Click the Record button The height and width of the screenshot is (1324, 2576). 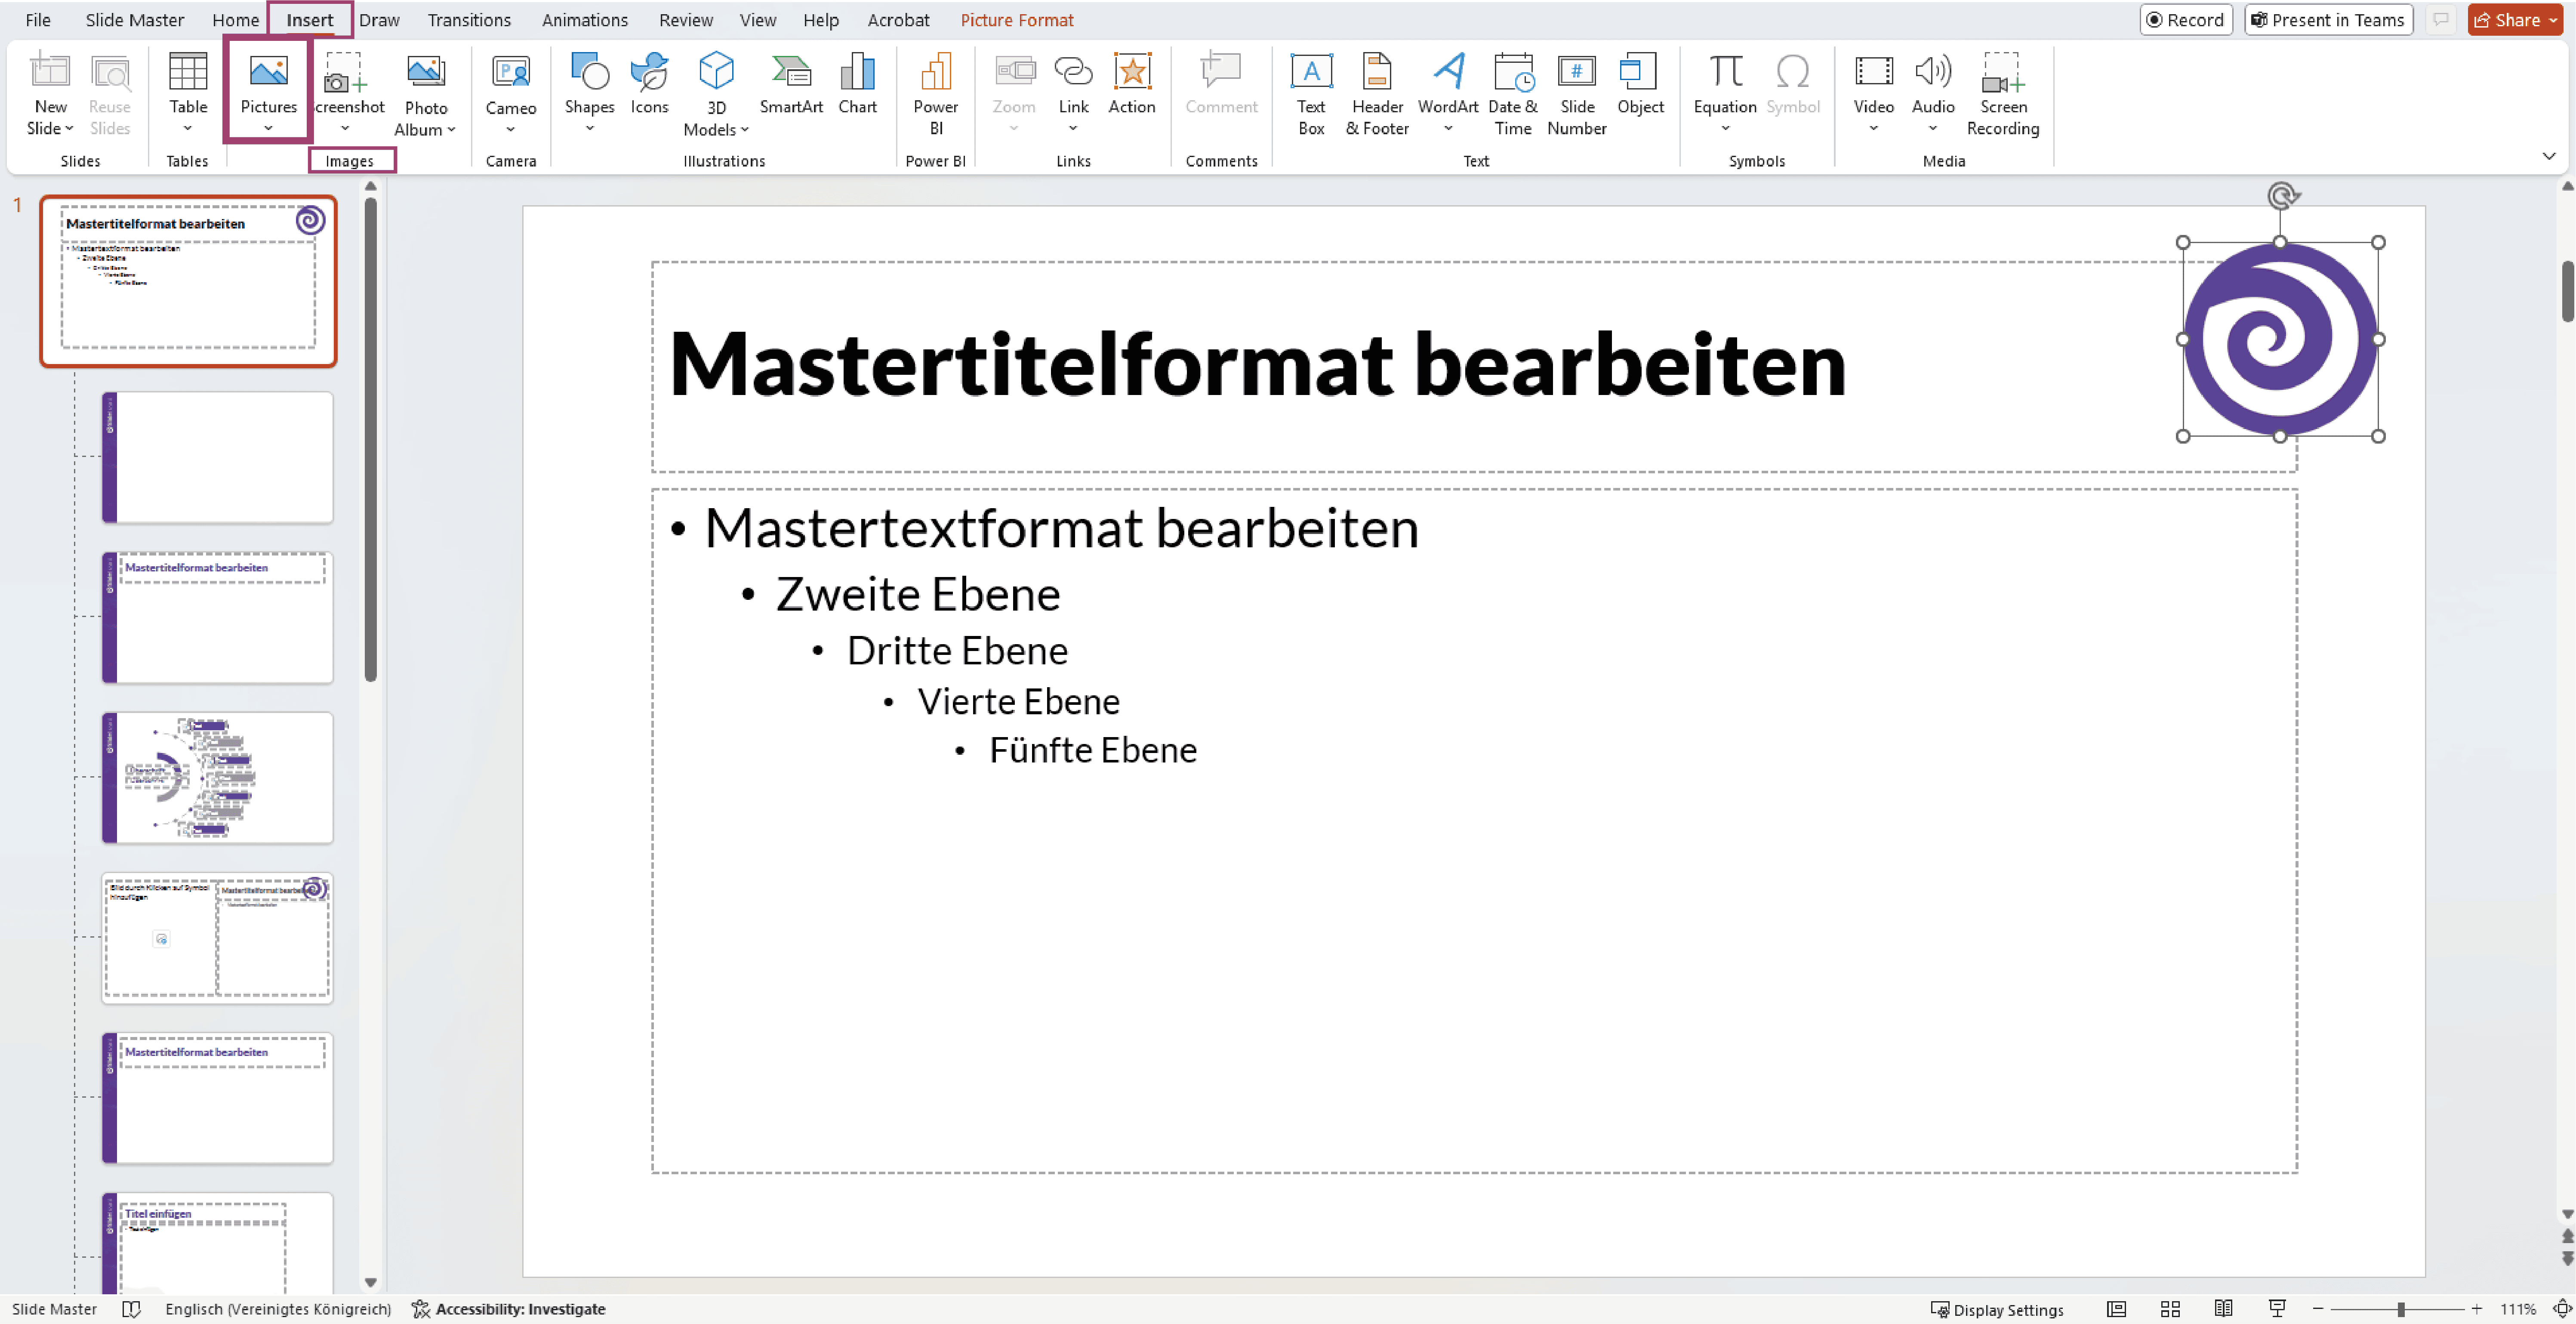tap(2185, 20)
